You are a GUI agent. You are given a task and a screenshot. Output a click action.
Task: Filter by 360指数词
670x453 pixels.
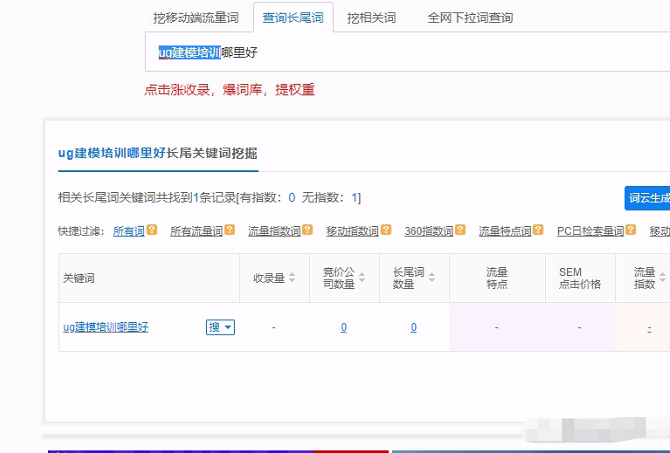click(429, 231)
